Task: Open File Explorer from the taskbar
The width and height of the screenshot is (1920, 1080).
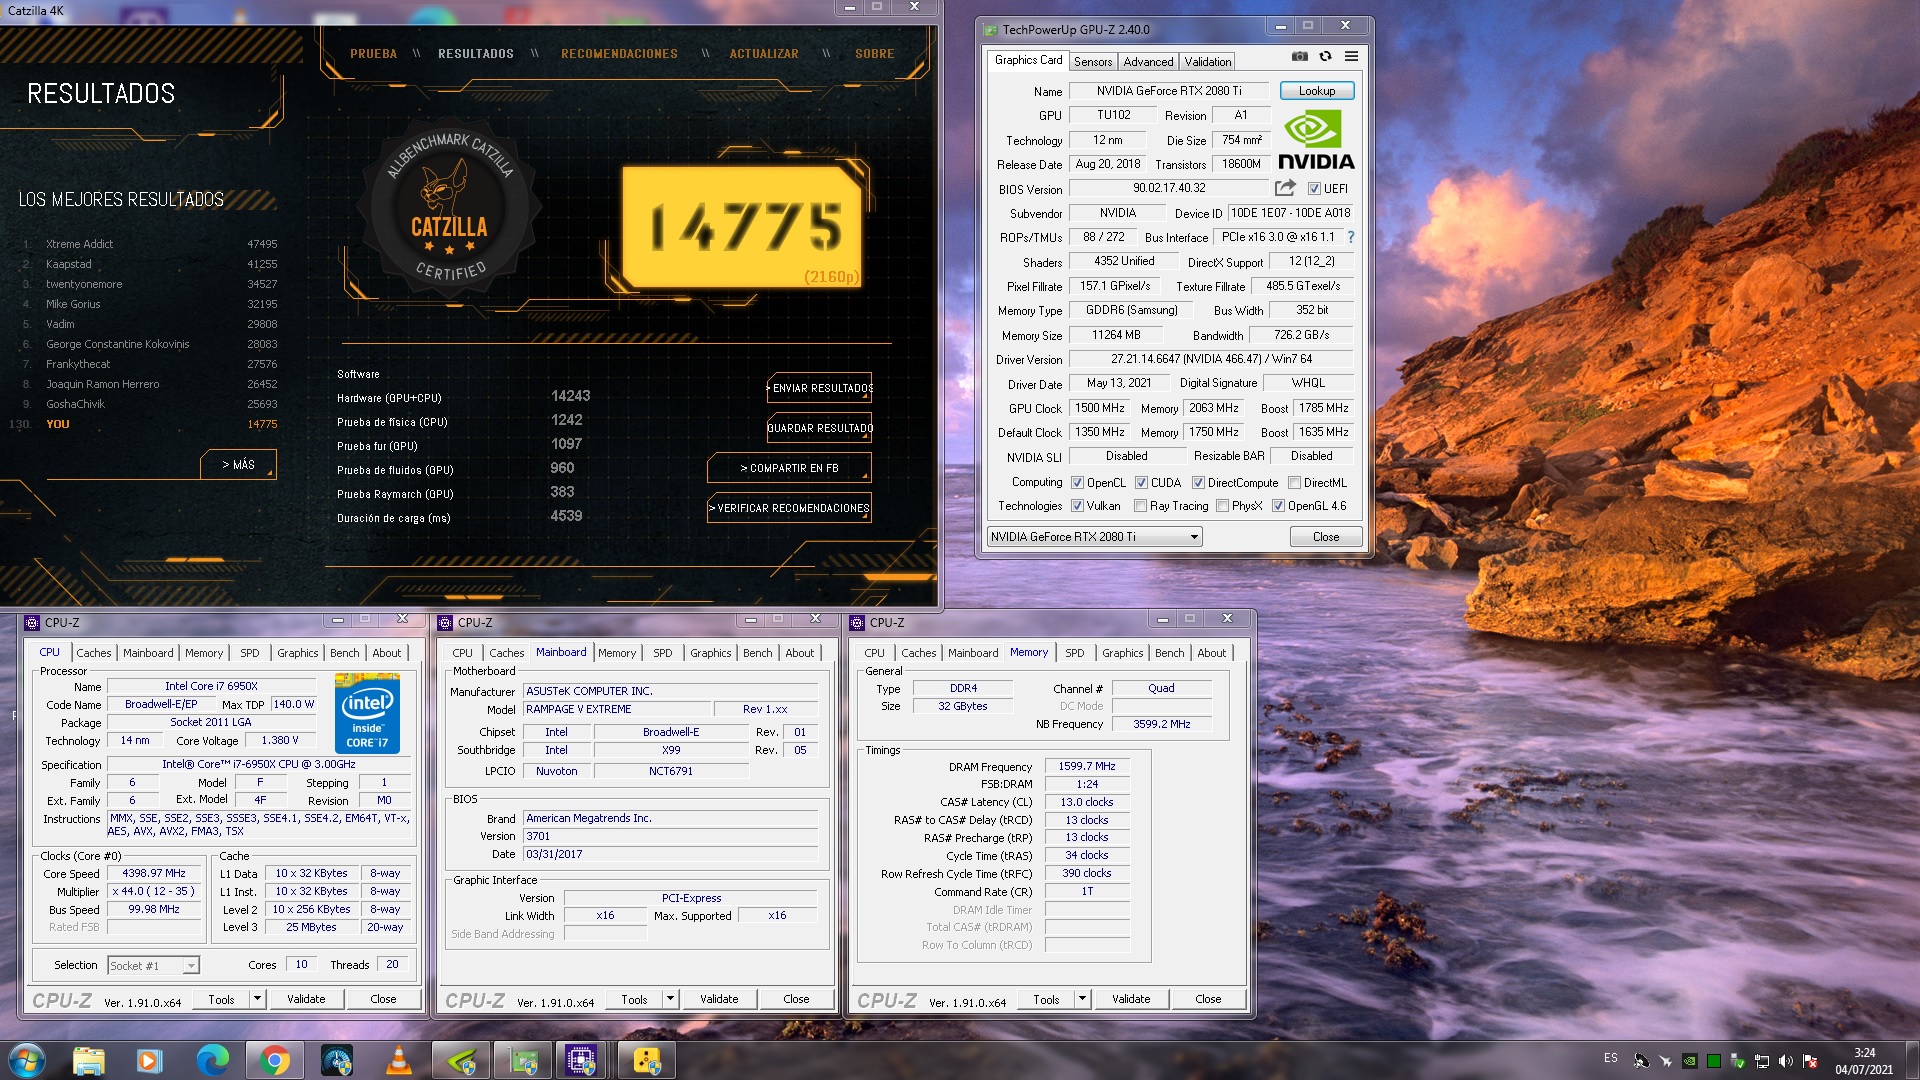Action: [88, 1060]
